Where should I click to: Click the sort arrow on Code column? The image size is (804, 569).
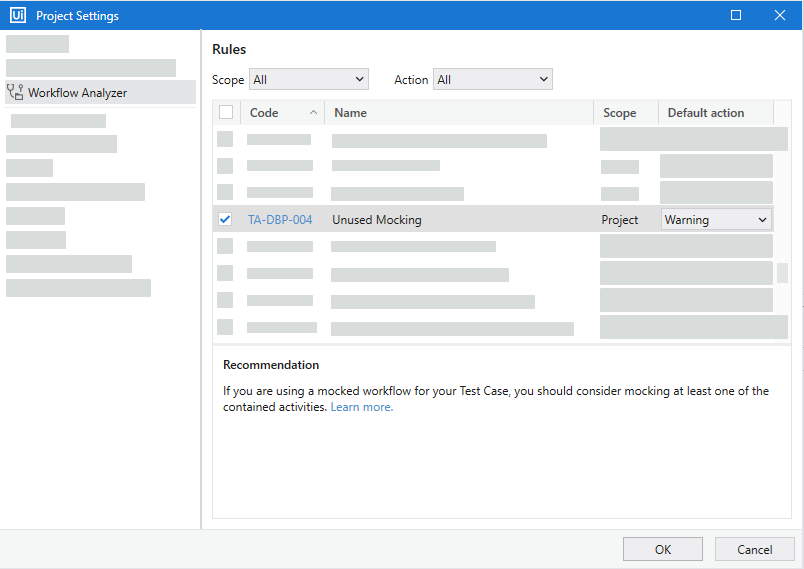tap(314, 112)
